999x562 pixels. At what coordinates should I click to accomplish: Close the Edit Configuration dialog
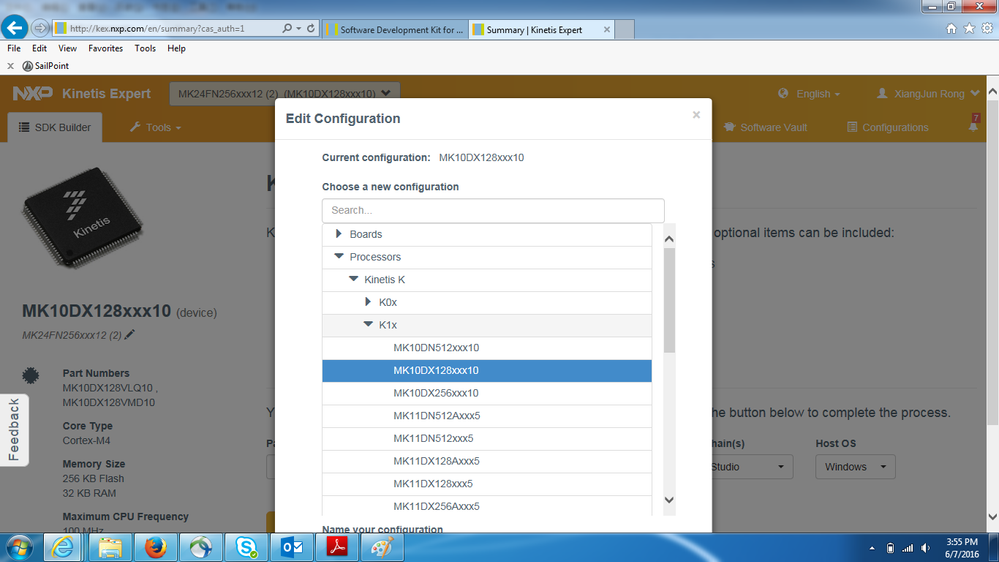tap(696, 115)
